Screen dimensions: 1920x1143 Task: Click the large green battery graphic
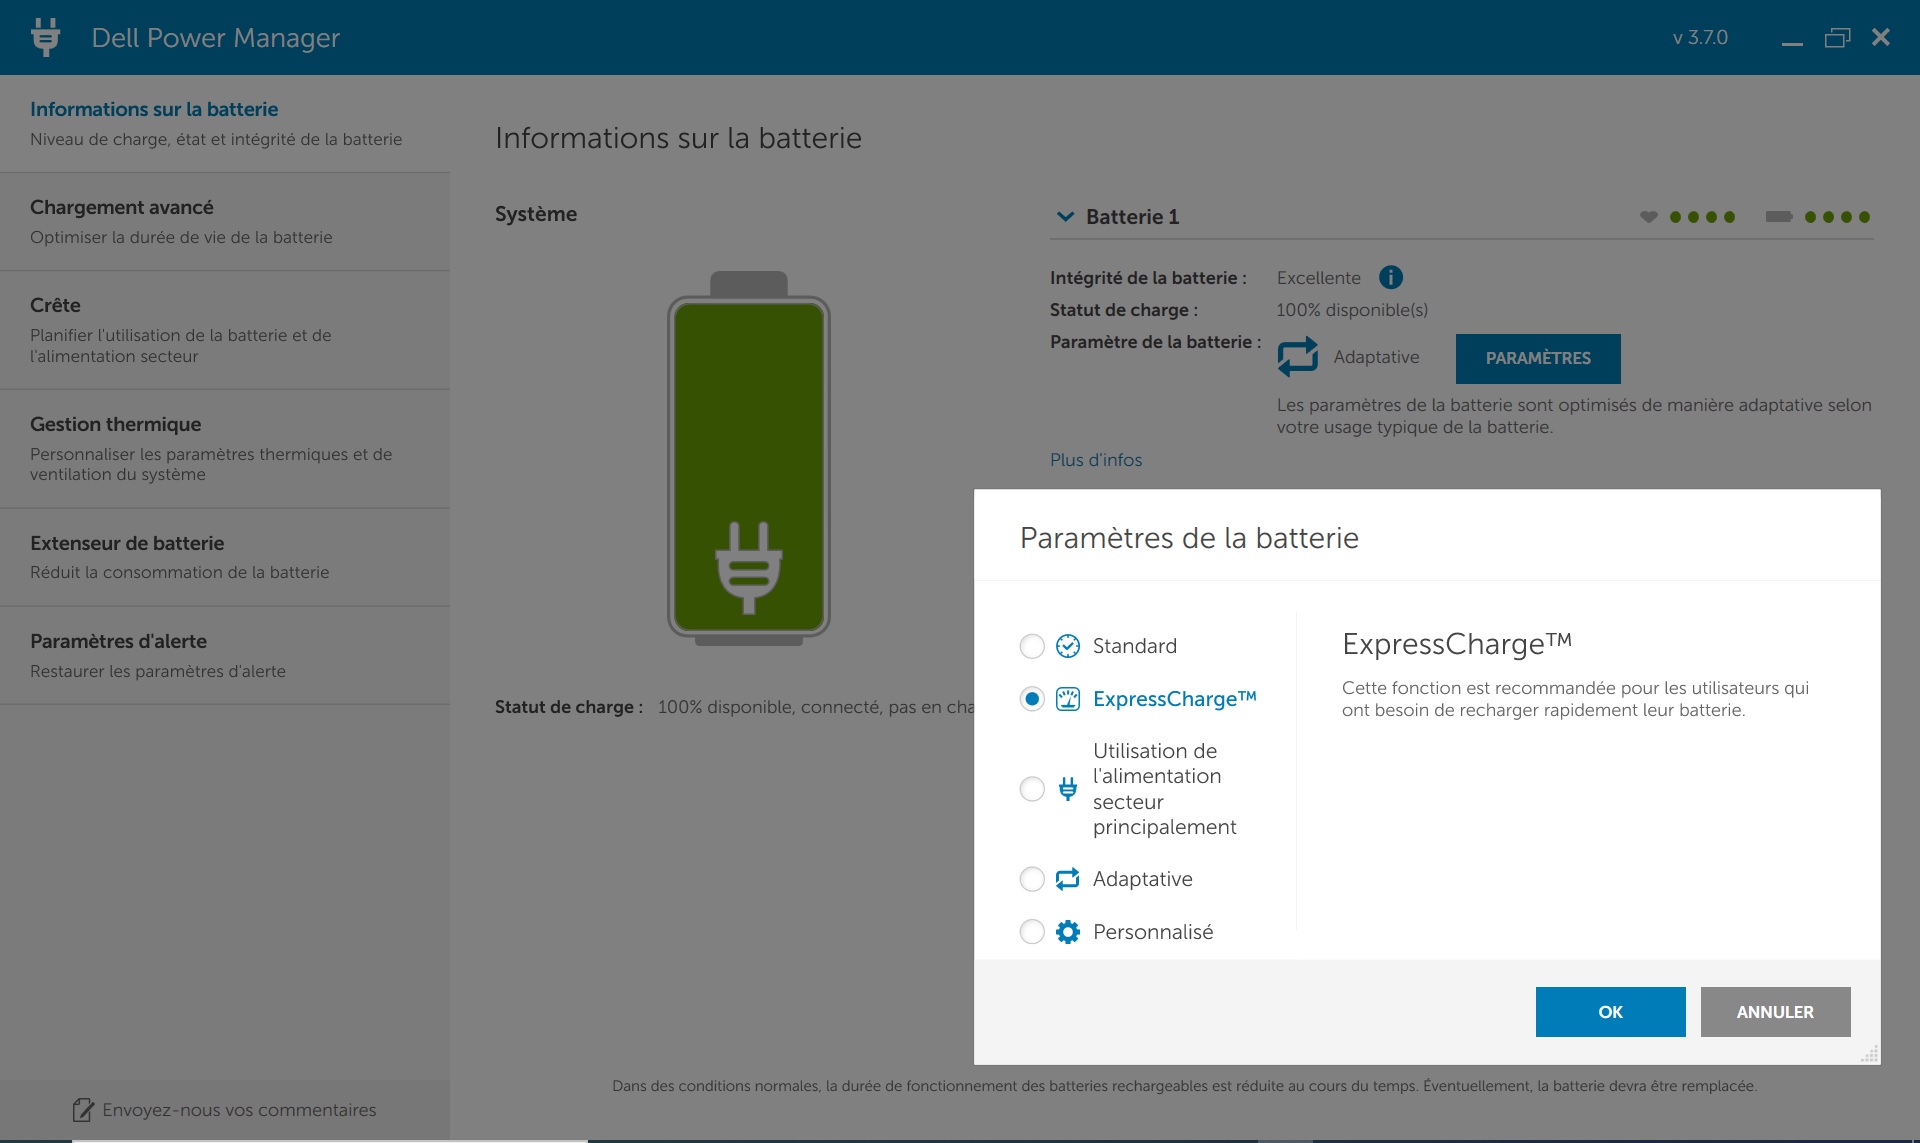tap(749, 458)
